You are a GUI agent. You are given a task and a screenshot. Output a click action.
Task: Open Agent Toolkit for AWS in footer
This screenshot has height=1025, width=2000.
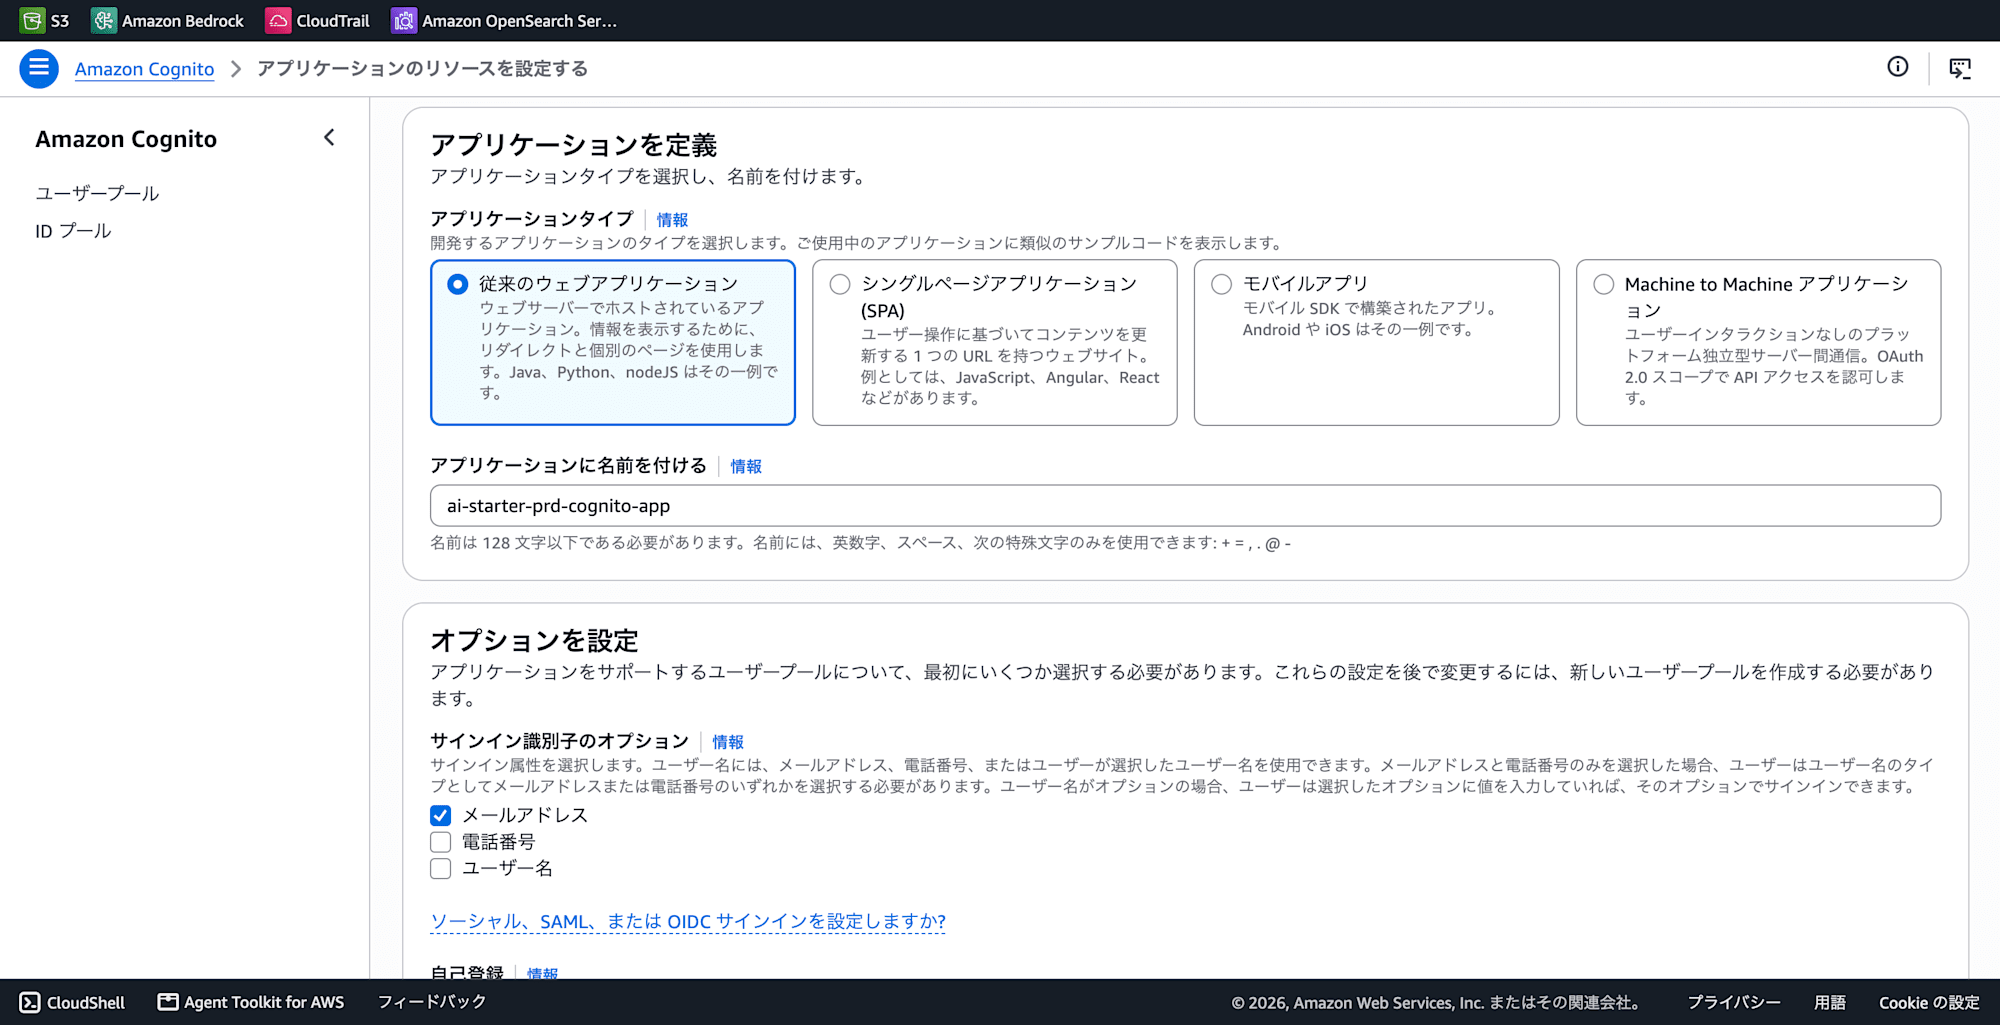point(251,1002)
